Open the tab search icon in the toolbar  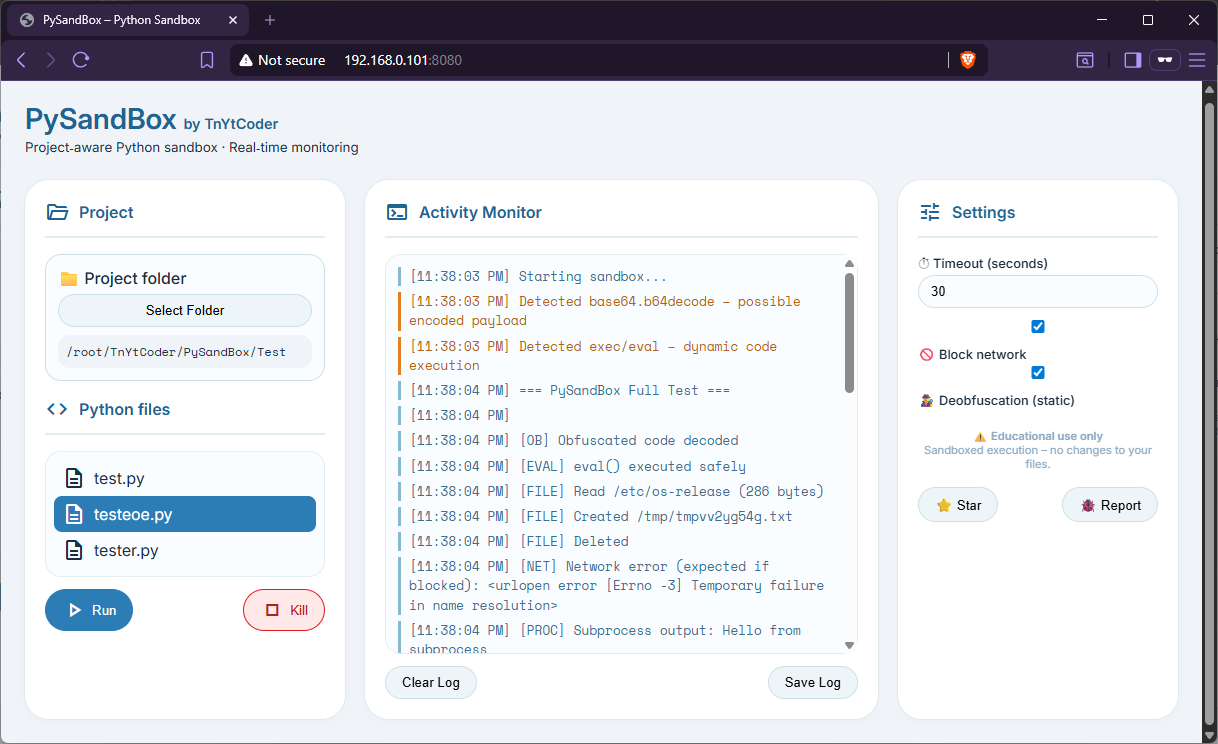coord(1085,60)
